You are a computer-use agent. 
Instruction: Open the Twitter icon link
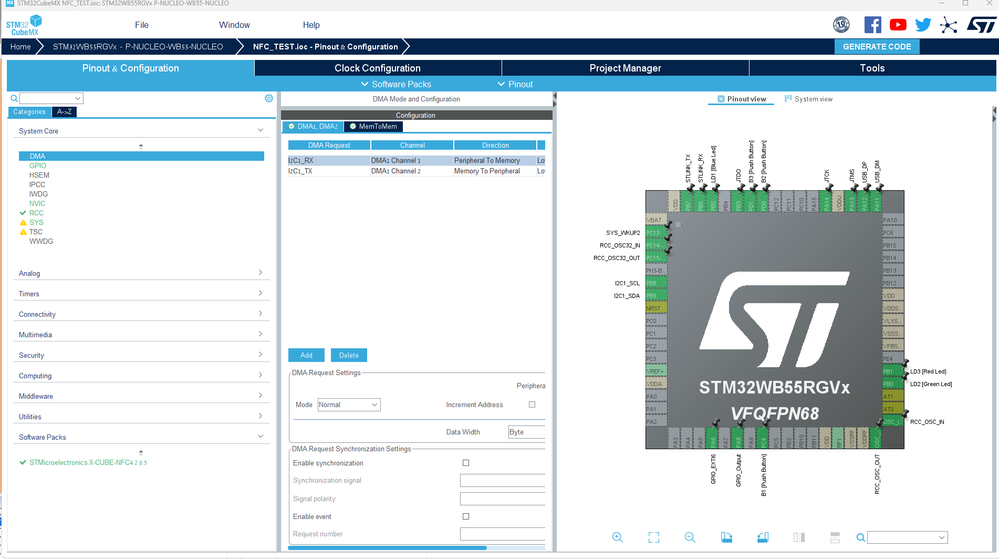[923, 25]
